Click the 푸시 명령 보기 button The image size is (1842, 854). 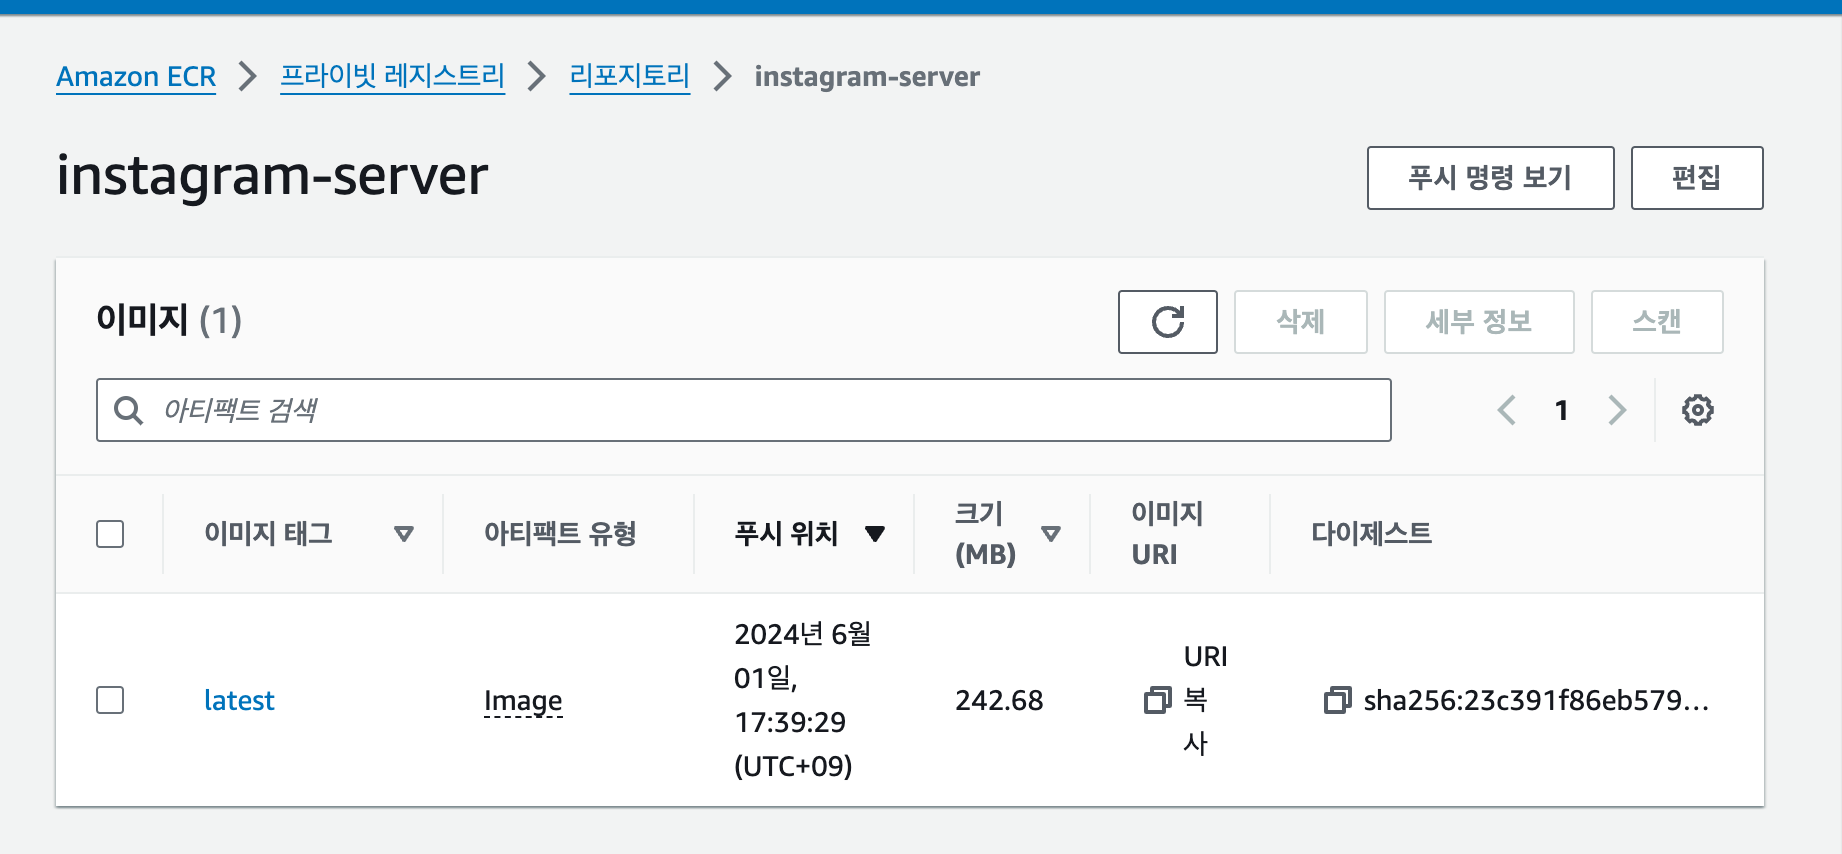(1490, 178)
